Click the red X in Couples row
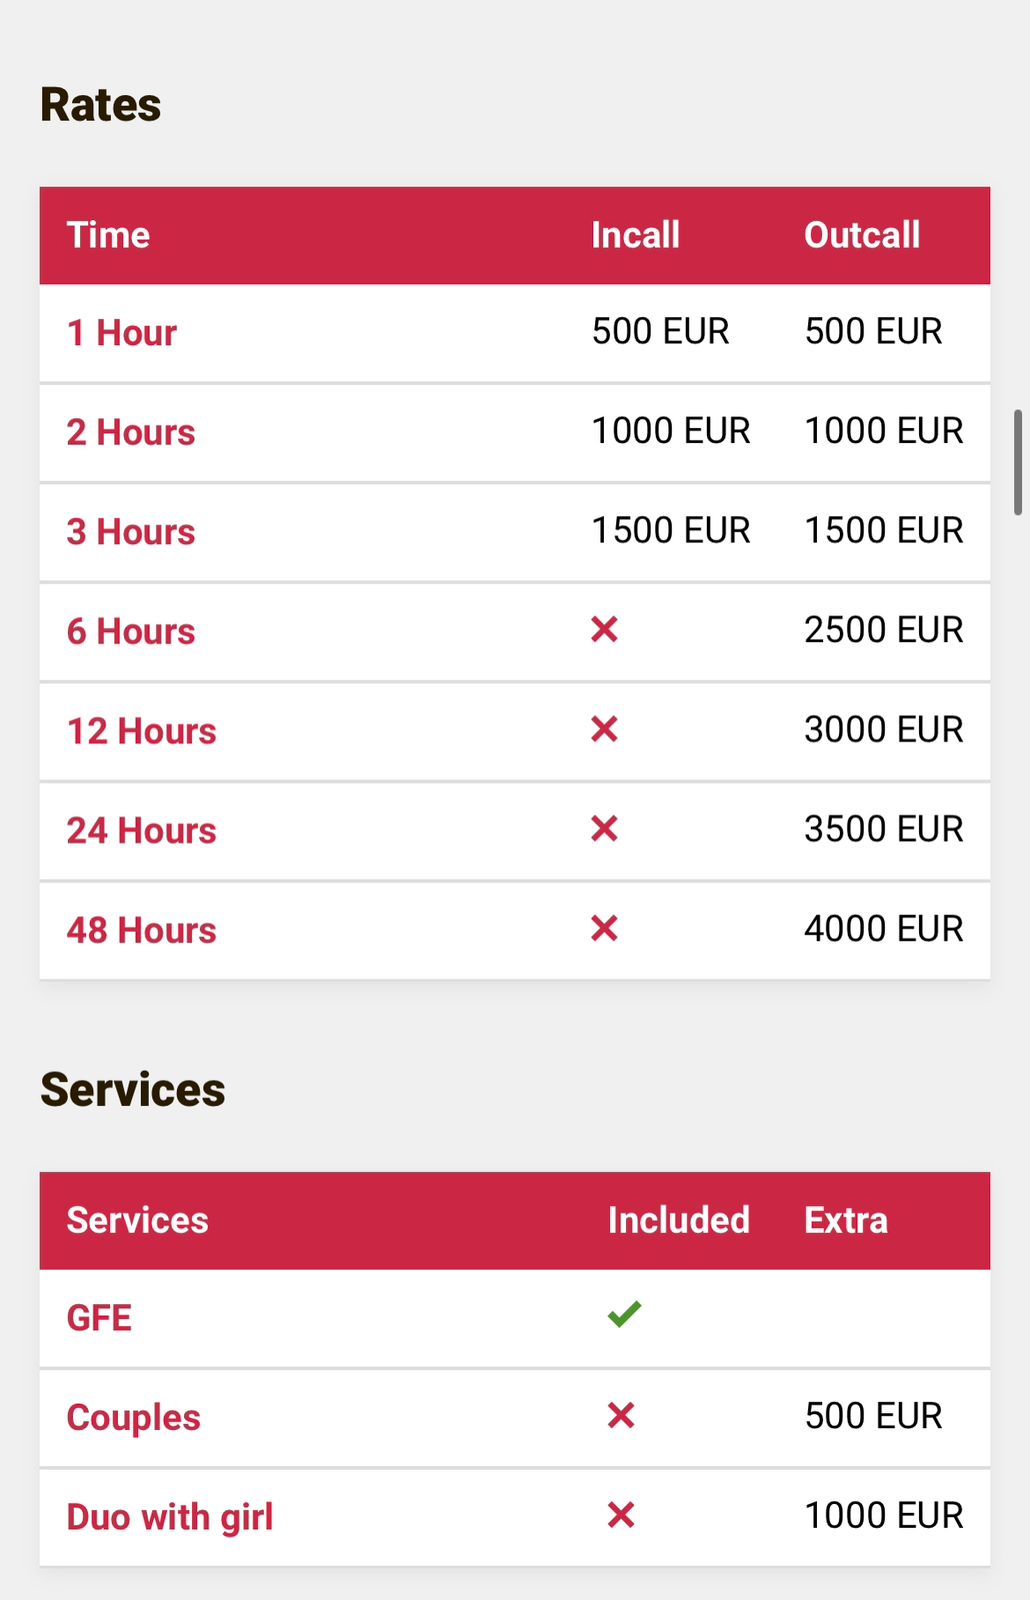The height and width of the screenshot is (1600, 1030). coord(621,1416)
